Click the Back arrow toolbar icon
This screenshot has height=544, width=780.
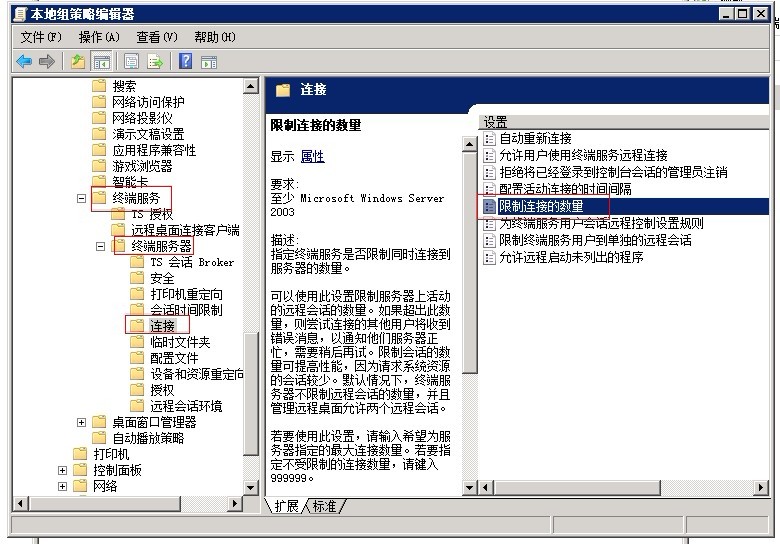pyautogui.click(x=24, y=62)
